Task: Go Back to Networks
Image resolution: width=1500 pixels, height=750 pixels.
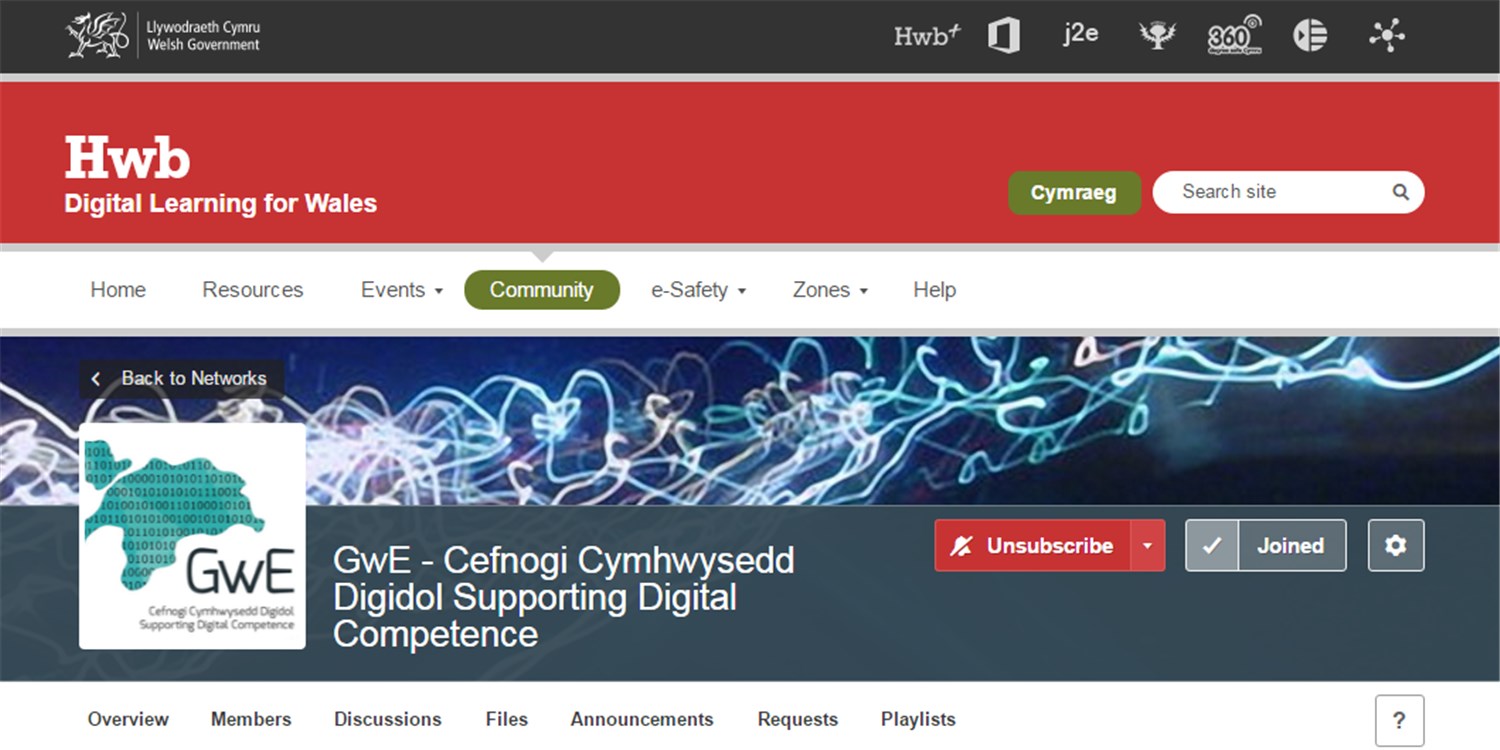Action: [x=181, y=379]
